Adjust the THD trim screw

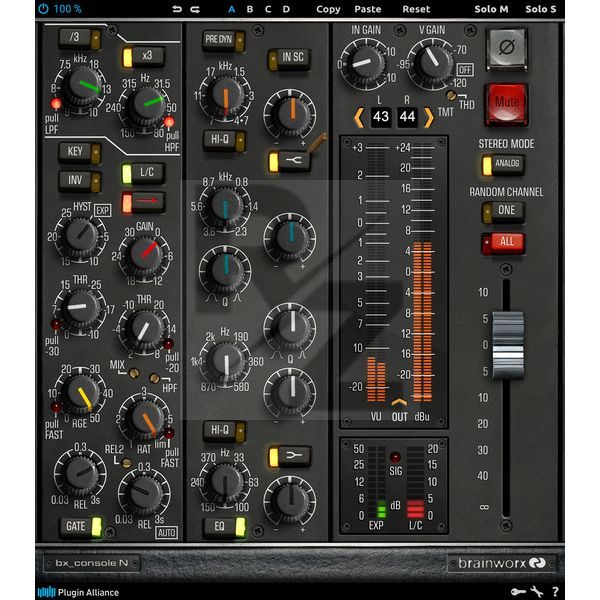click(x=452, y=96)
